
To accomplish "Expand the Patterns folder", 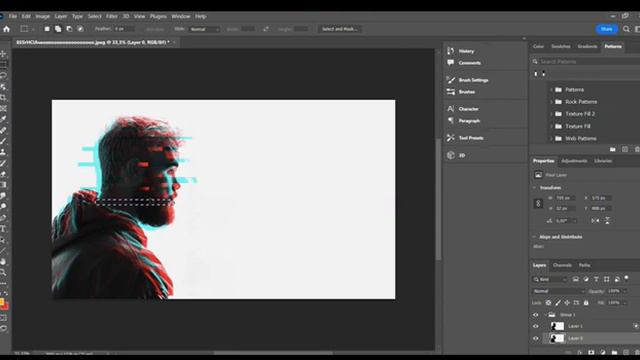I will point(551,89).
